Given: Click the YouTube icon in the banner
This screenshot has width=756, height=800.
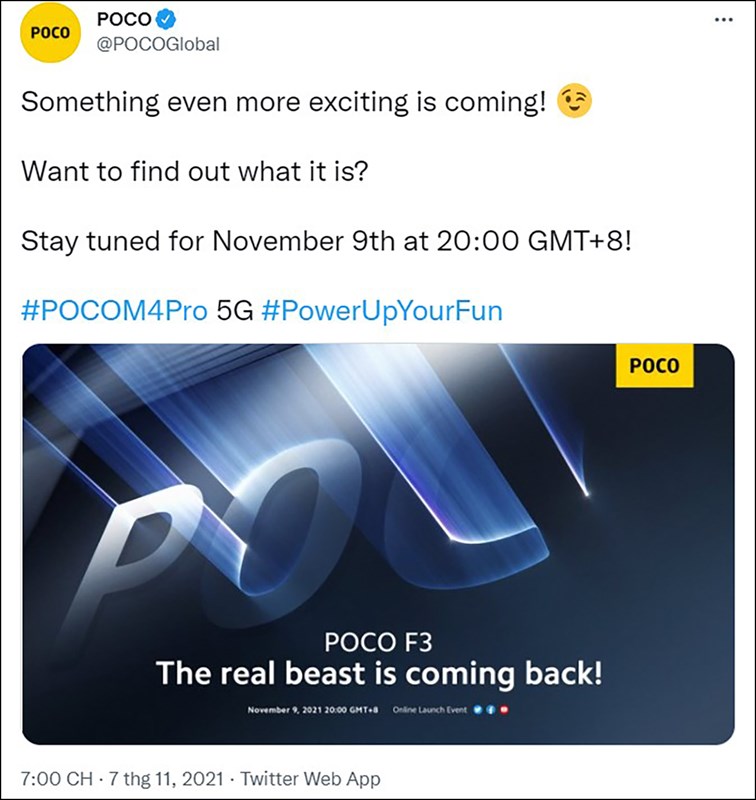Looking at the screenshot, I should pyautogui.click(x=506, y=710).
